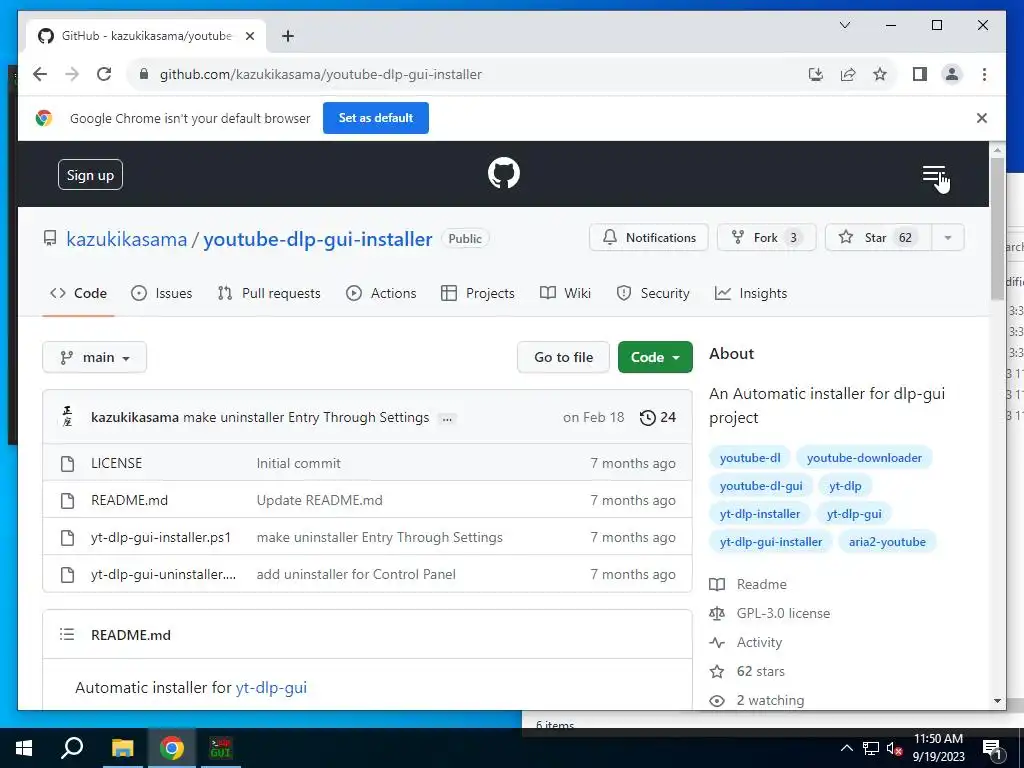The height and width of the screenshot is (768, 1024).
Task: Toggle Chrome side panel
Action: (x=920, y=74)
